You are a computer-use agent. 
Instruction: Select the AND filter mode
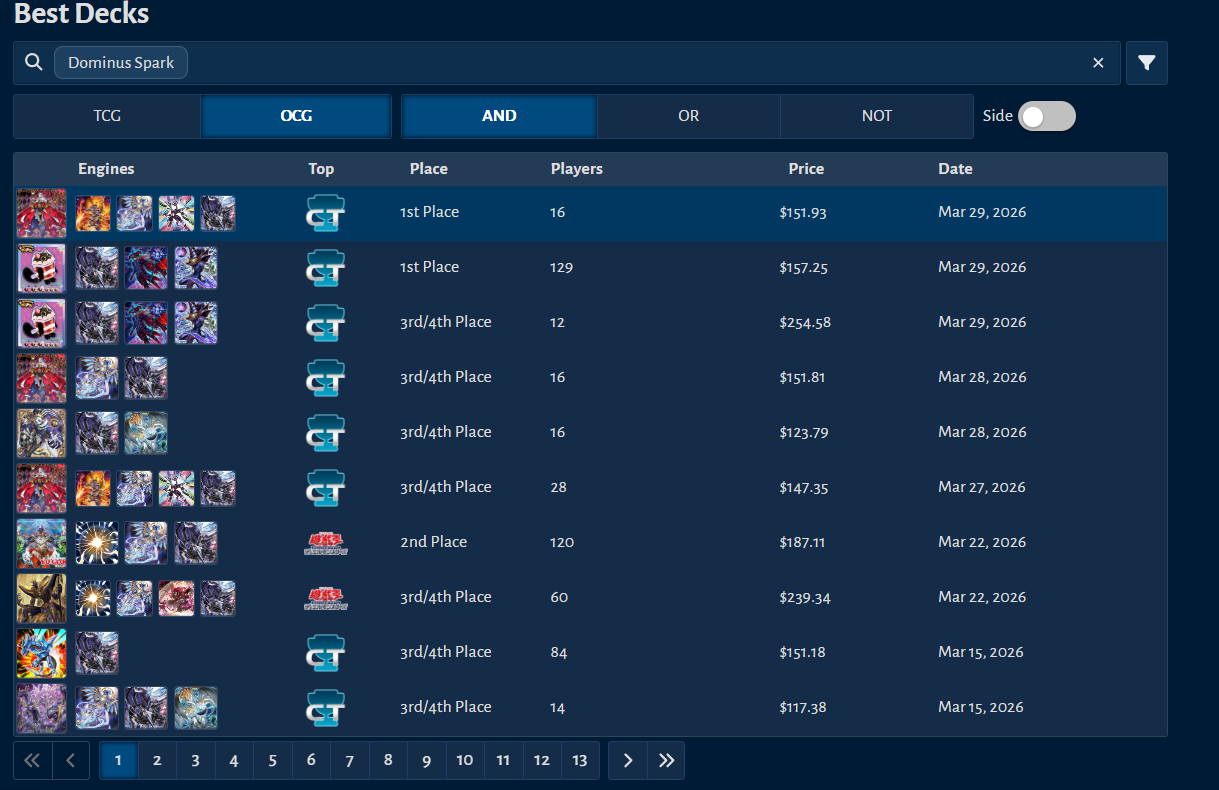tap(499, 116)
